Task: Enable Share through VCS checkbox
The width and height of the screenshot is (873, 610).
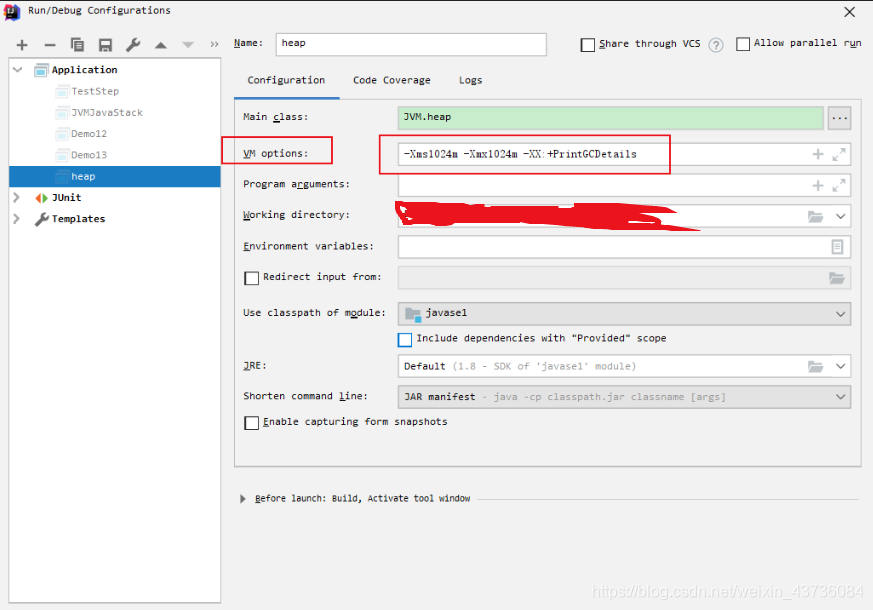Action: pyautogui.click(x=587, y=45)
